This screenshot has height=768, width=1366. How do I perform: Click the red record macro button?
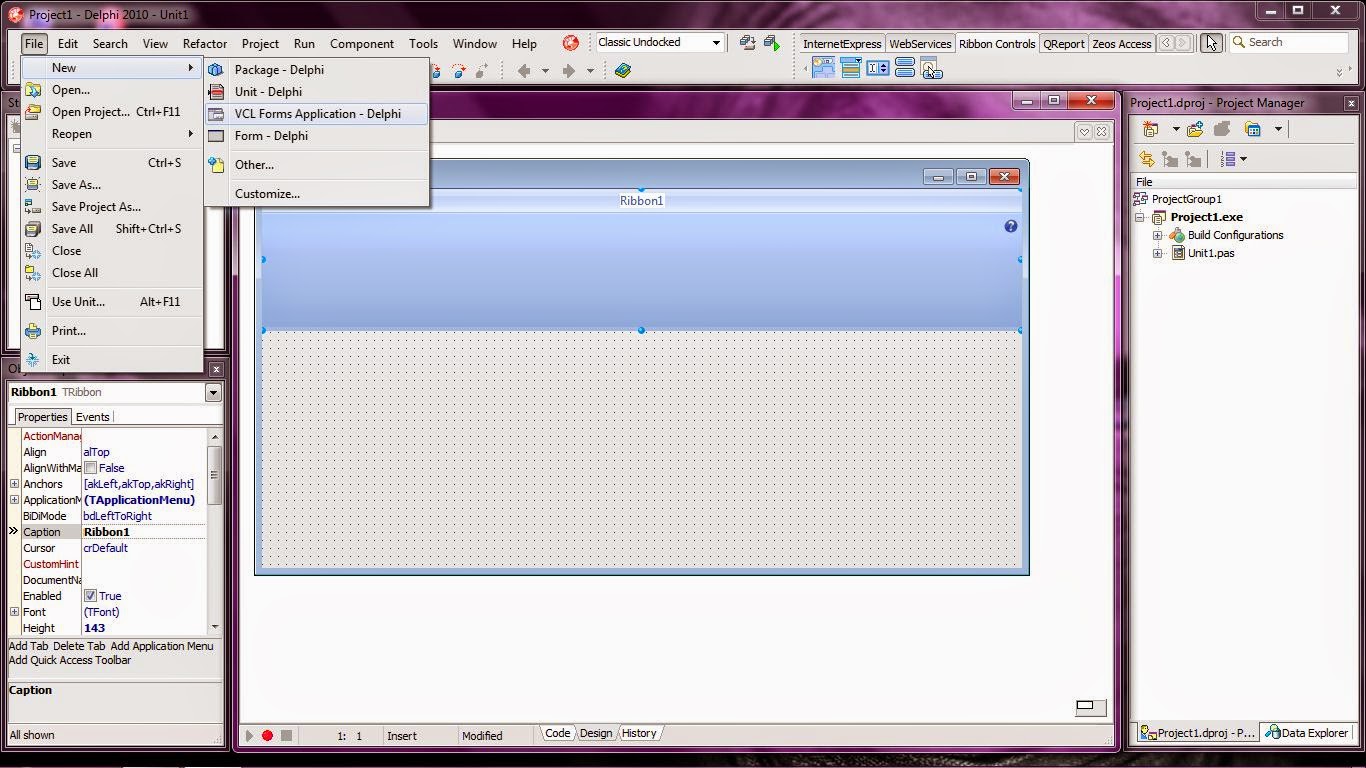point(267,736)
